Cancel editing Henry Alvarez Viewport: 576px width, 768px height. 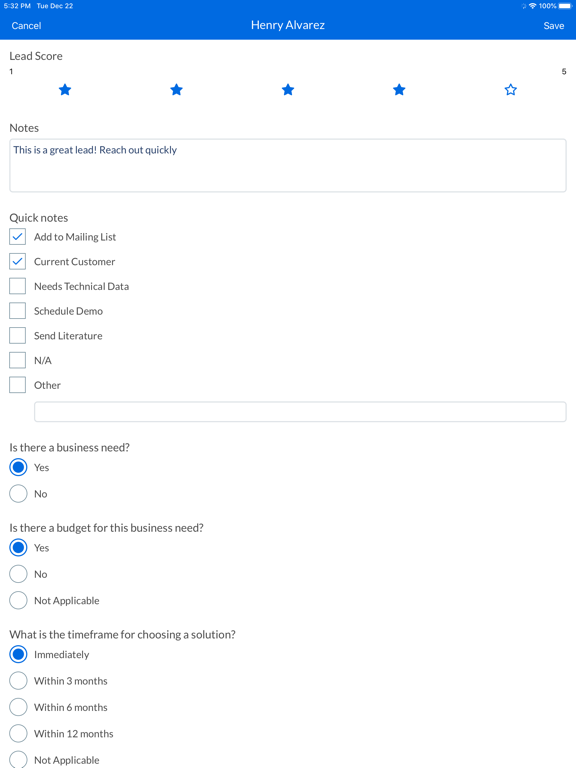26,26
